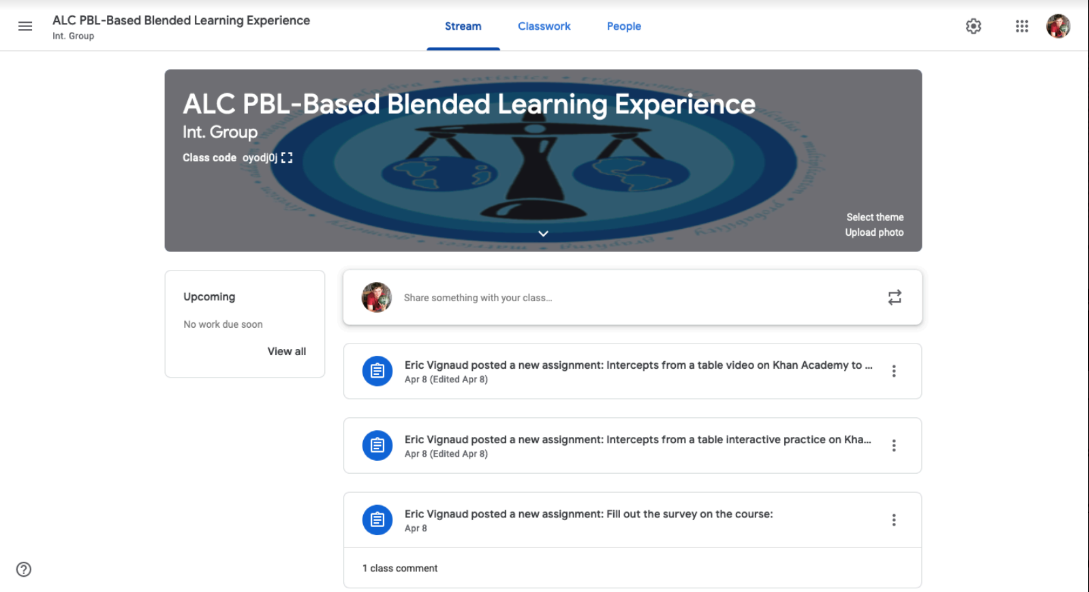Viewport: 1089px width, 592px height.
Task: Select the Stream tab
Action: point(463,26)
